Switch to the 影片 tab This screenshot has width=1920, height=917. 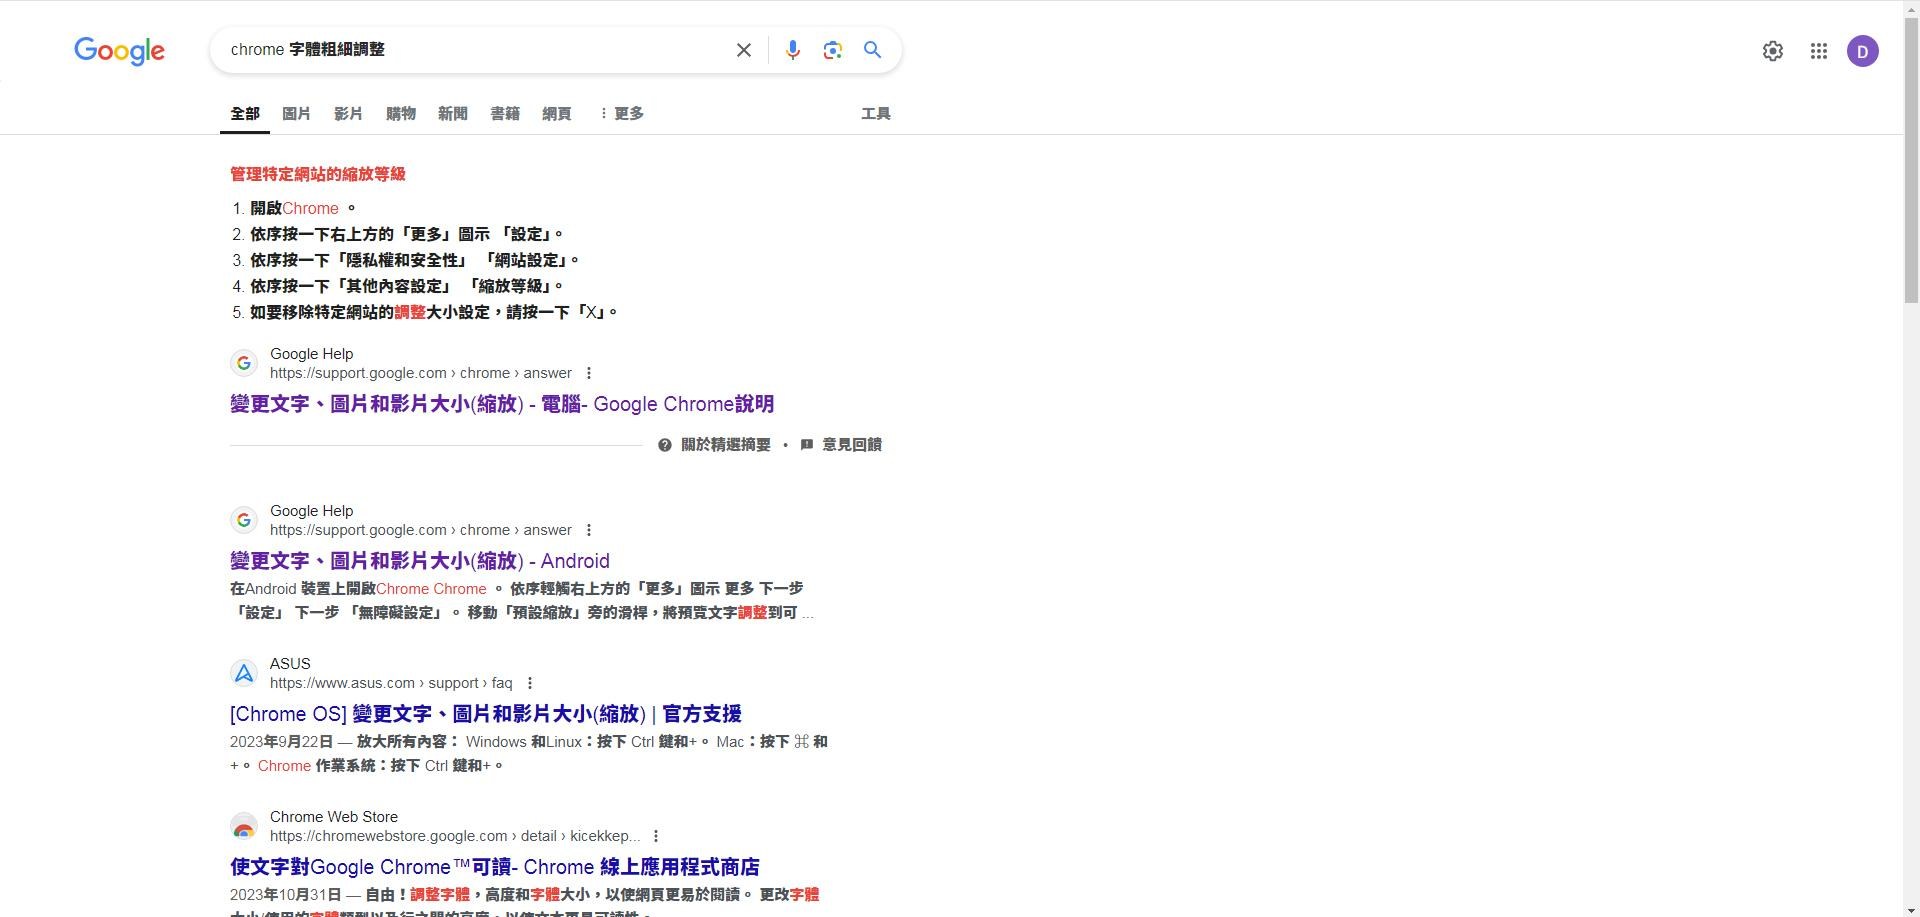point(348,114)
